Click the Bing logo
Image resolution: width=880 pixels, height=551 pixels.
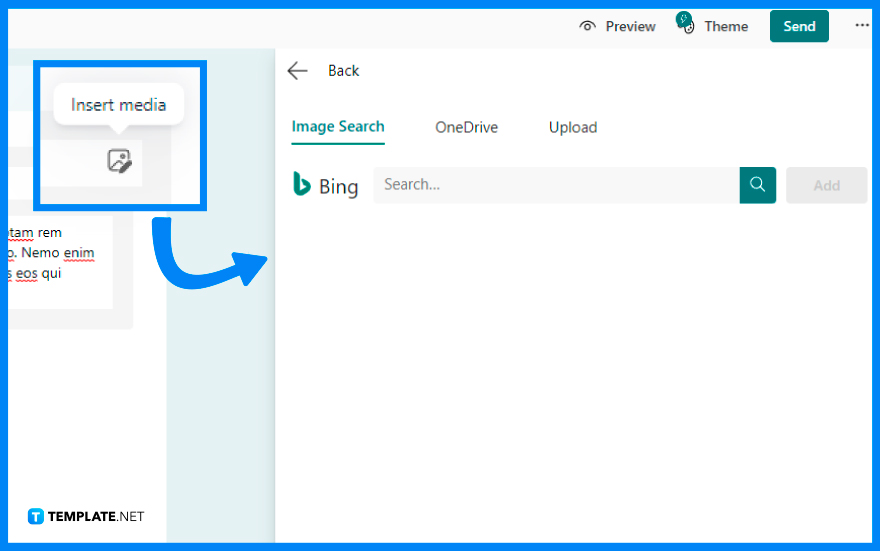coord(326,185)
